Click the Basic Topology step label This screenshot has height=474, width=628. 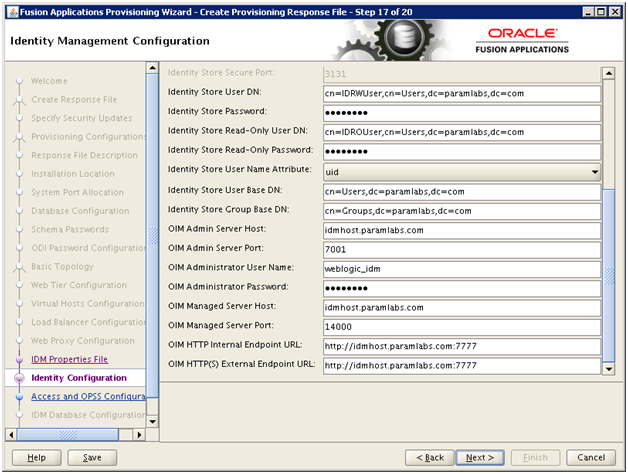coord(62,266)
